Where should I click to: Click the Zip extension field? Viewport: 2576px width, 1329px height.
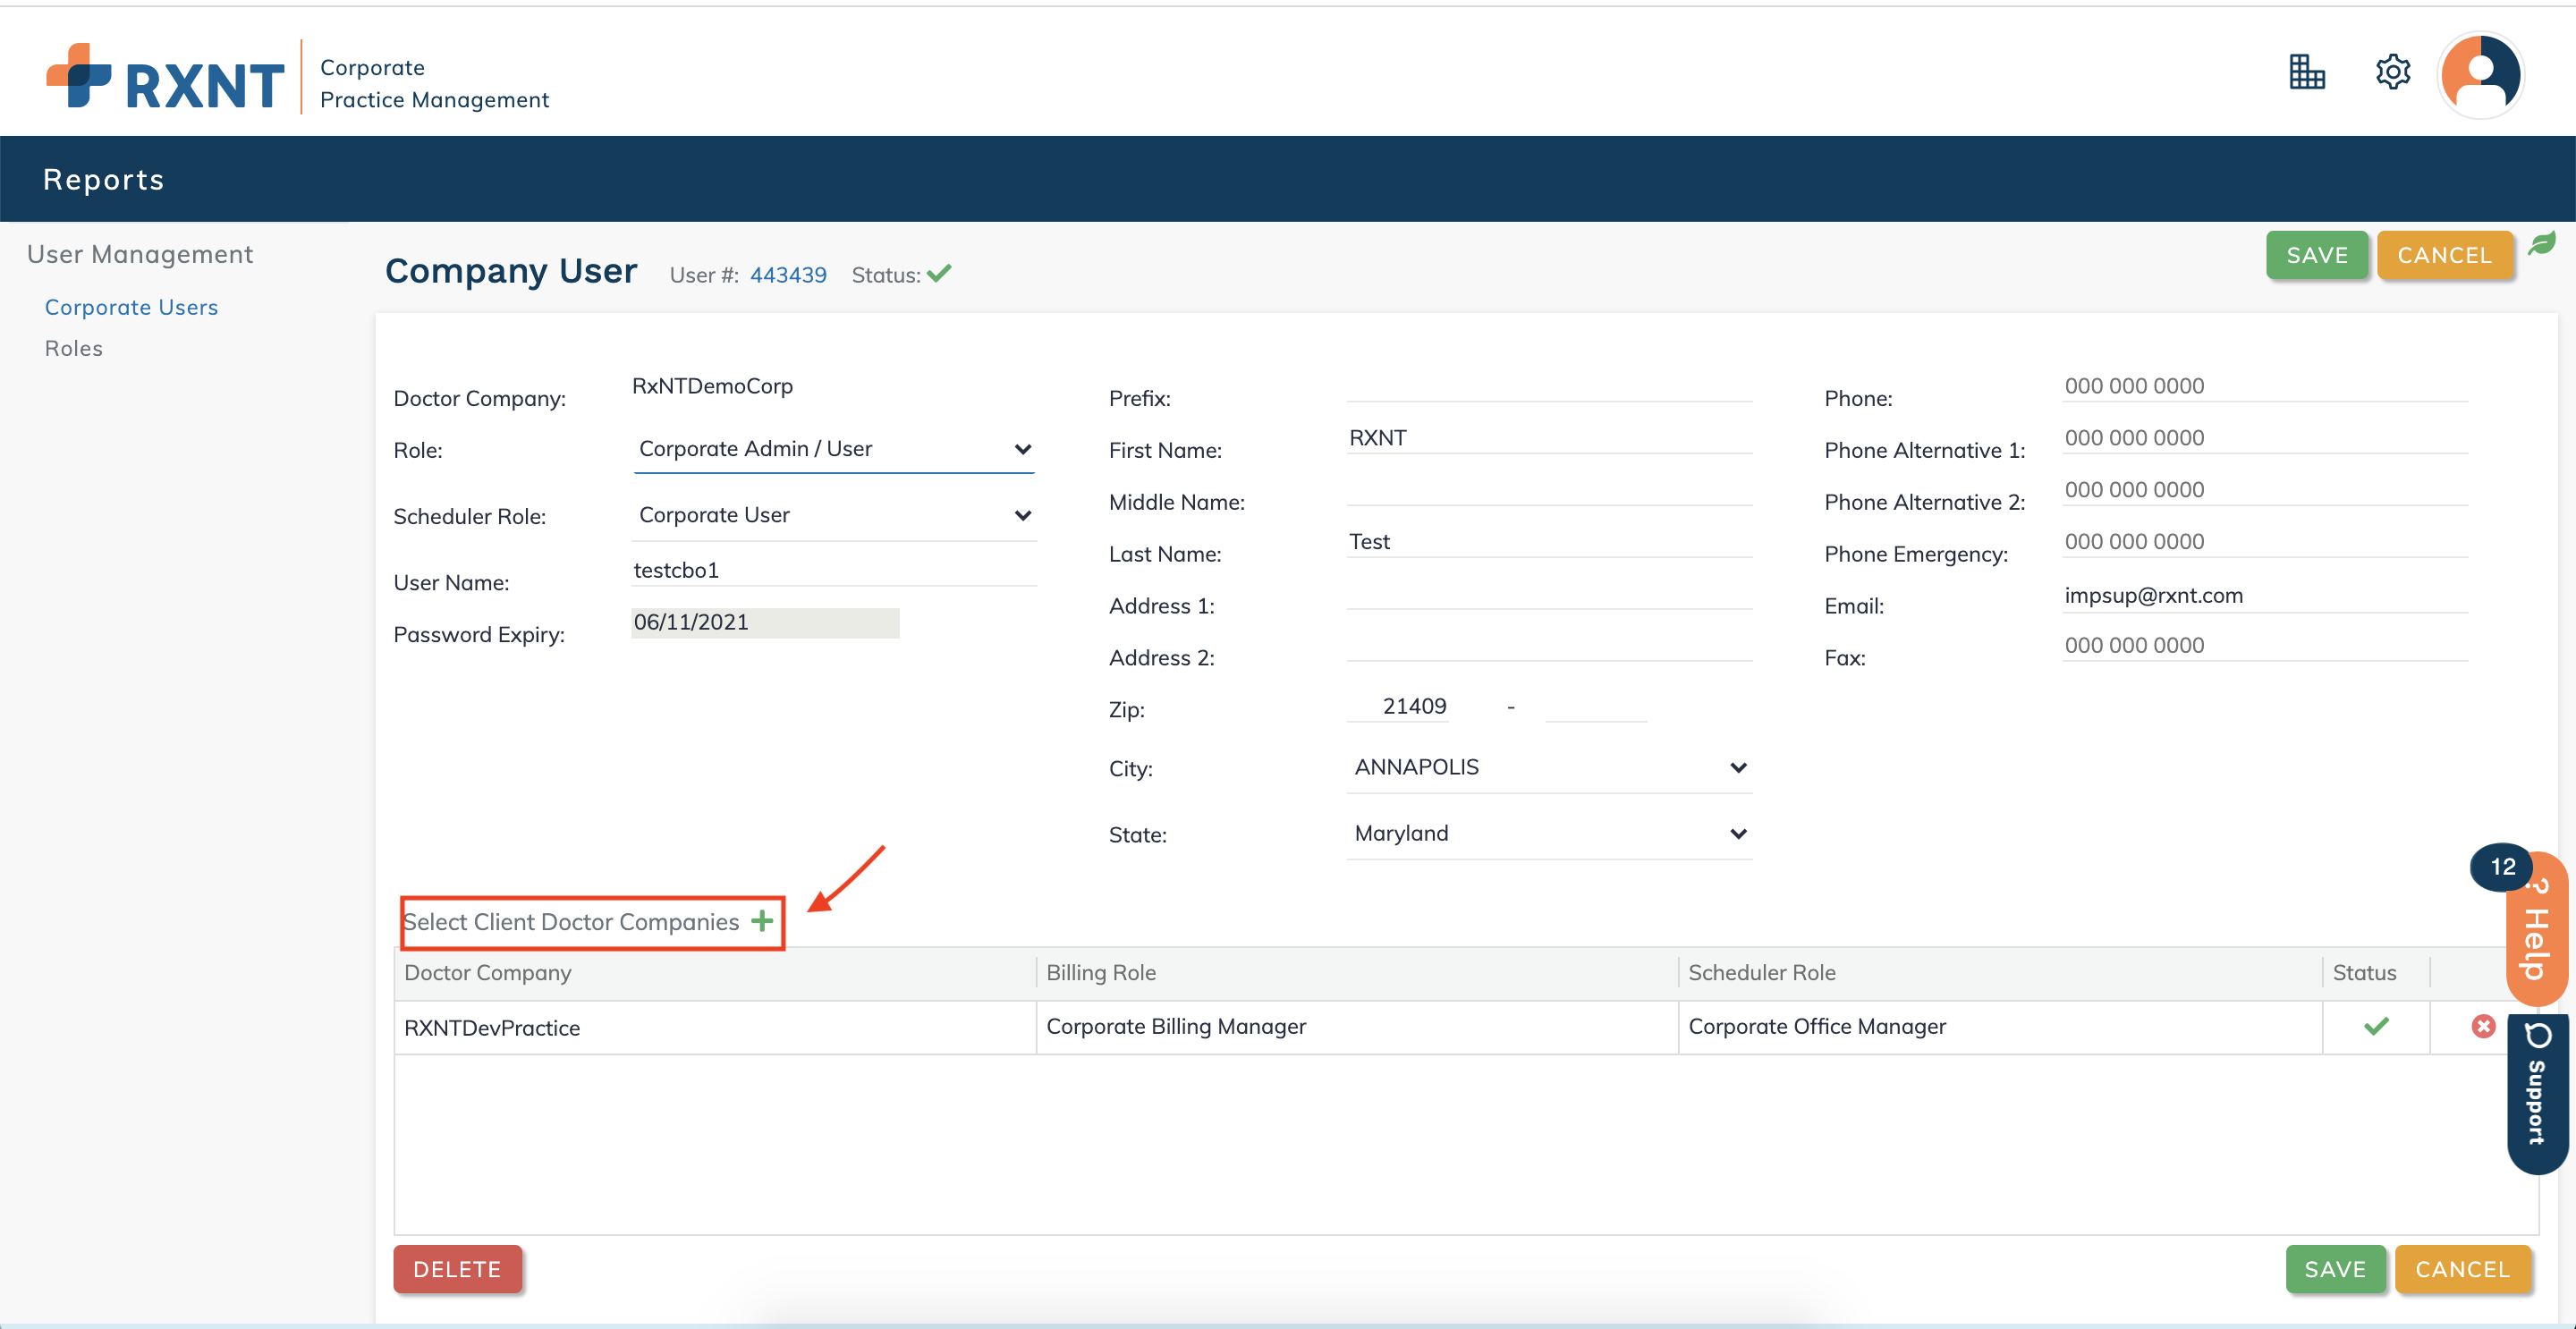click(1595, 706)
